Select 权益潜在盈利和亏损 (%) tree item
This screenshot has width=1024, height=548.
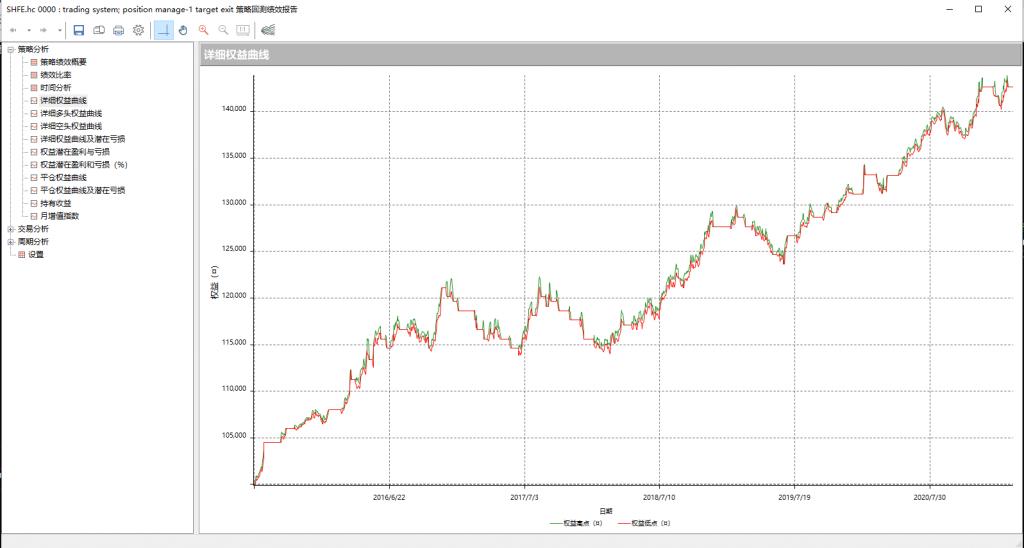pos(84,165)
